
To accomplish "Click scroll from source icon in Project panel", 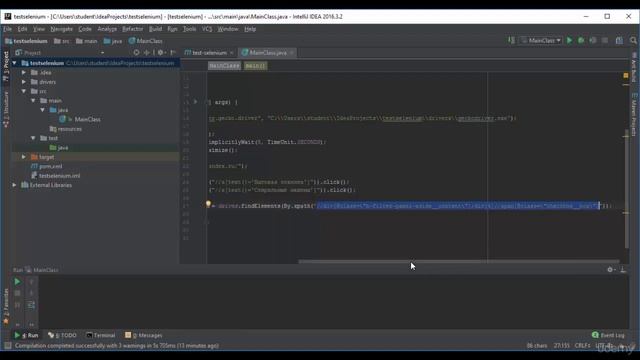I will point(136,53).
